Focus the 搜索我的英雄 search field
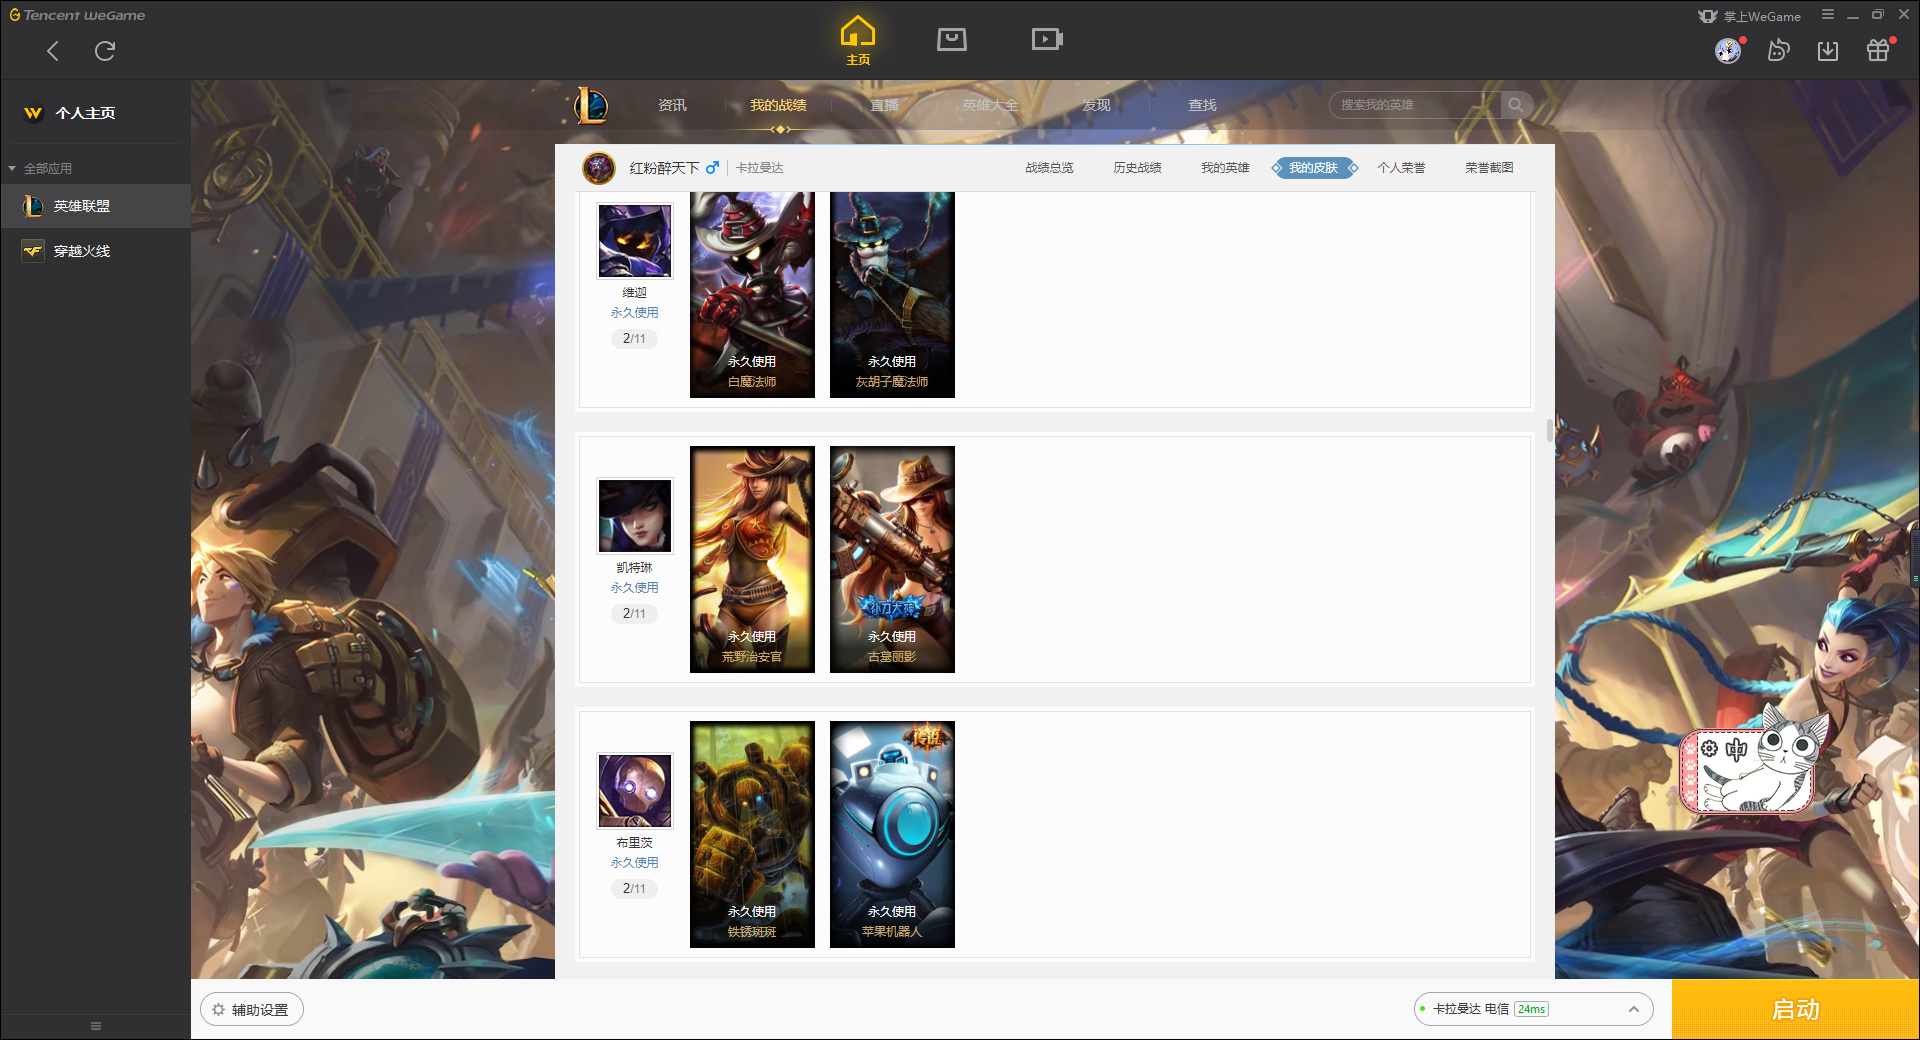The width and height of the screenshot is (1920, 1040). (x=1415, y=105)
